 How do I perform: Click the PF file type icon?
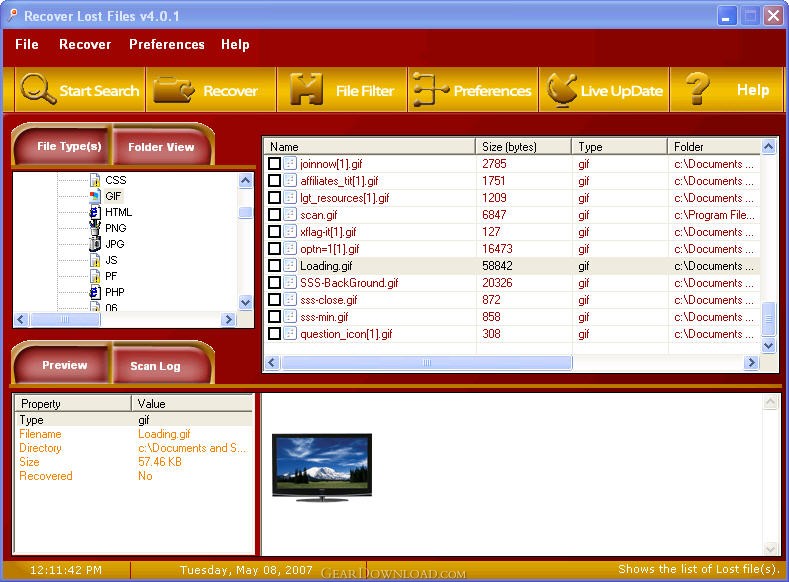click(x=95, y=276)
